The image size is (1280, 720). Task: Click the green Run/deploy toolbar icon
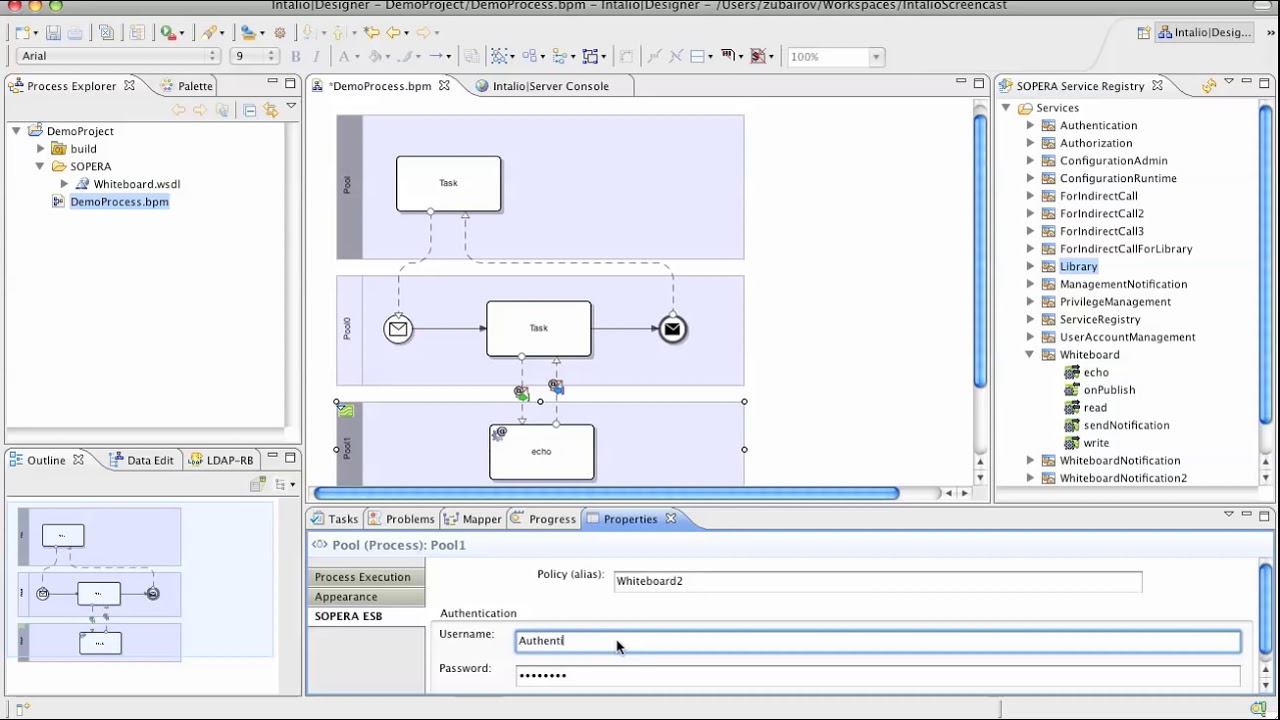[x=169, y=33]
